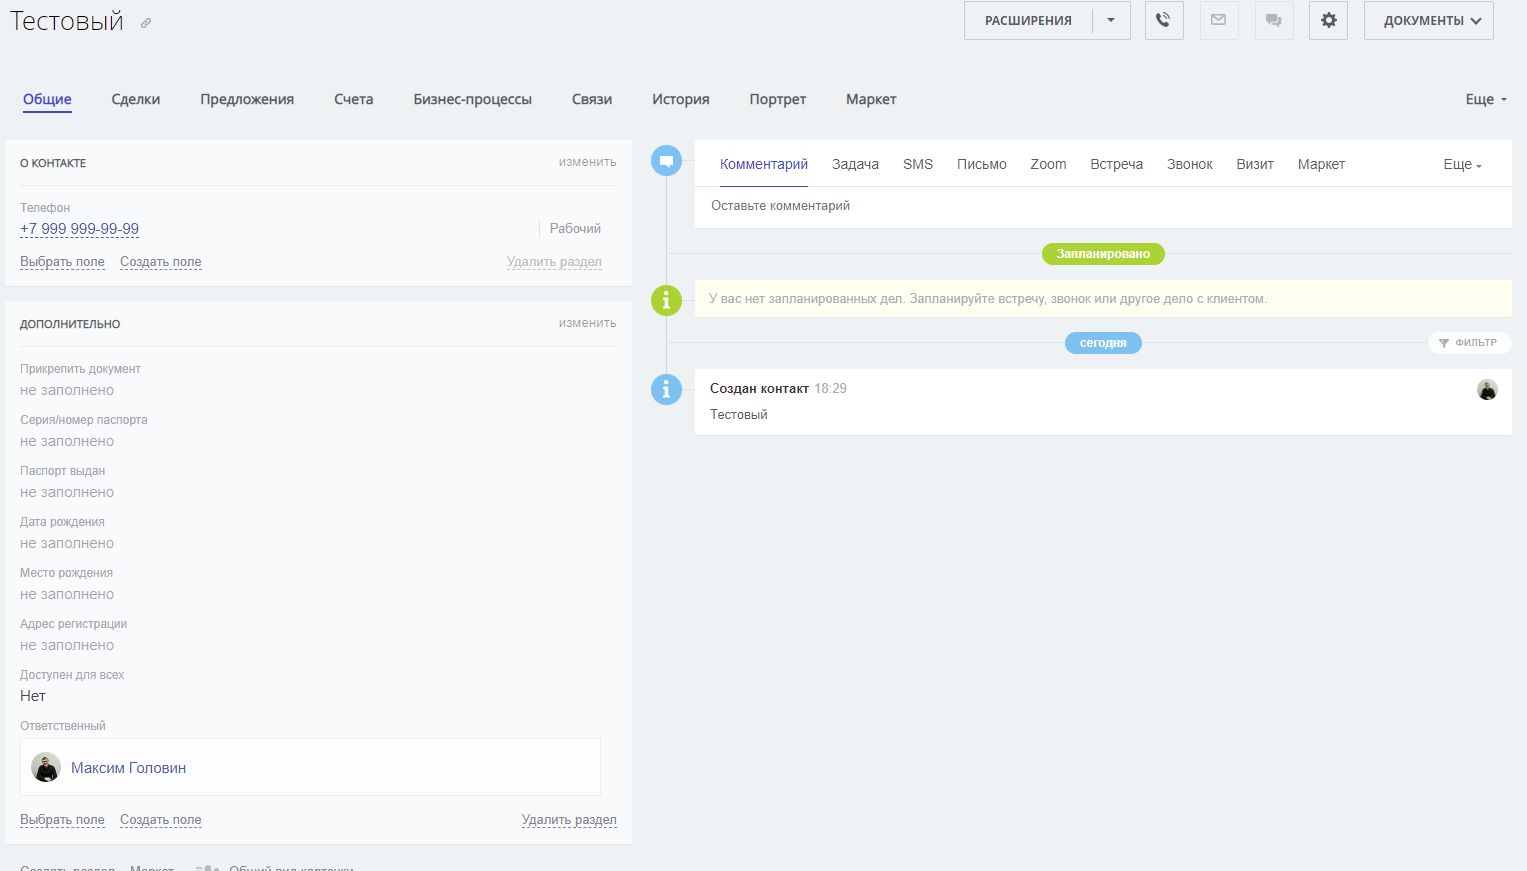1527x871 pixels.
Task: Open the Максим Головин responsible user link
Action: point(128,768)
